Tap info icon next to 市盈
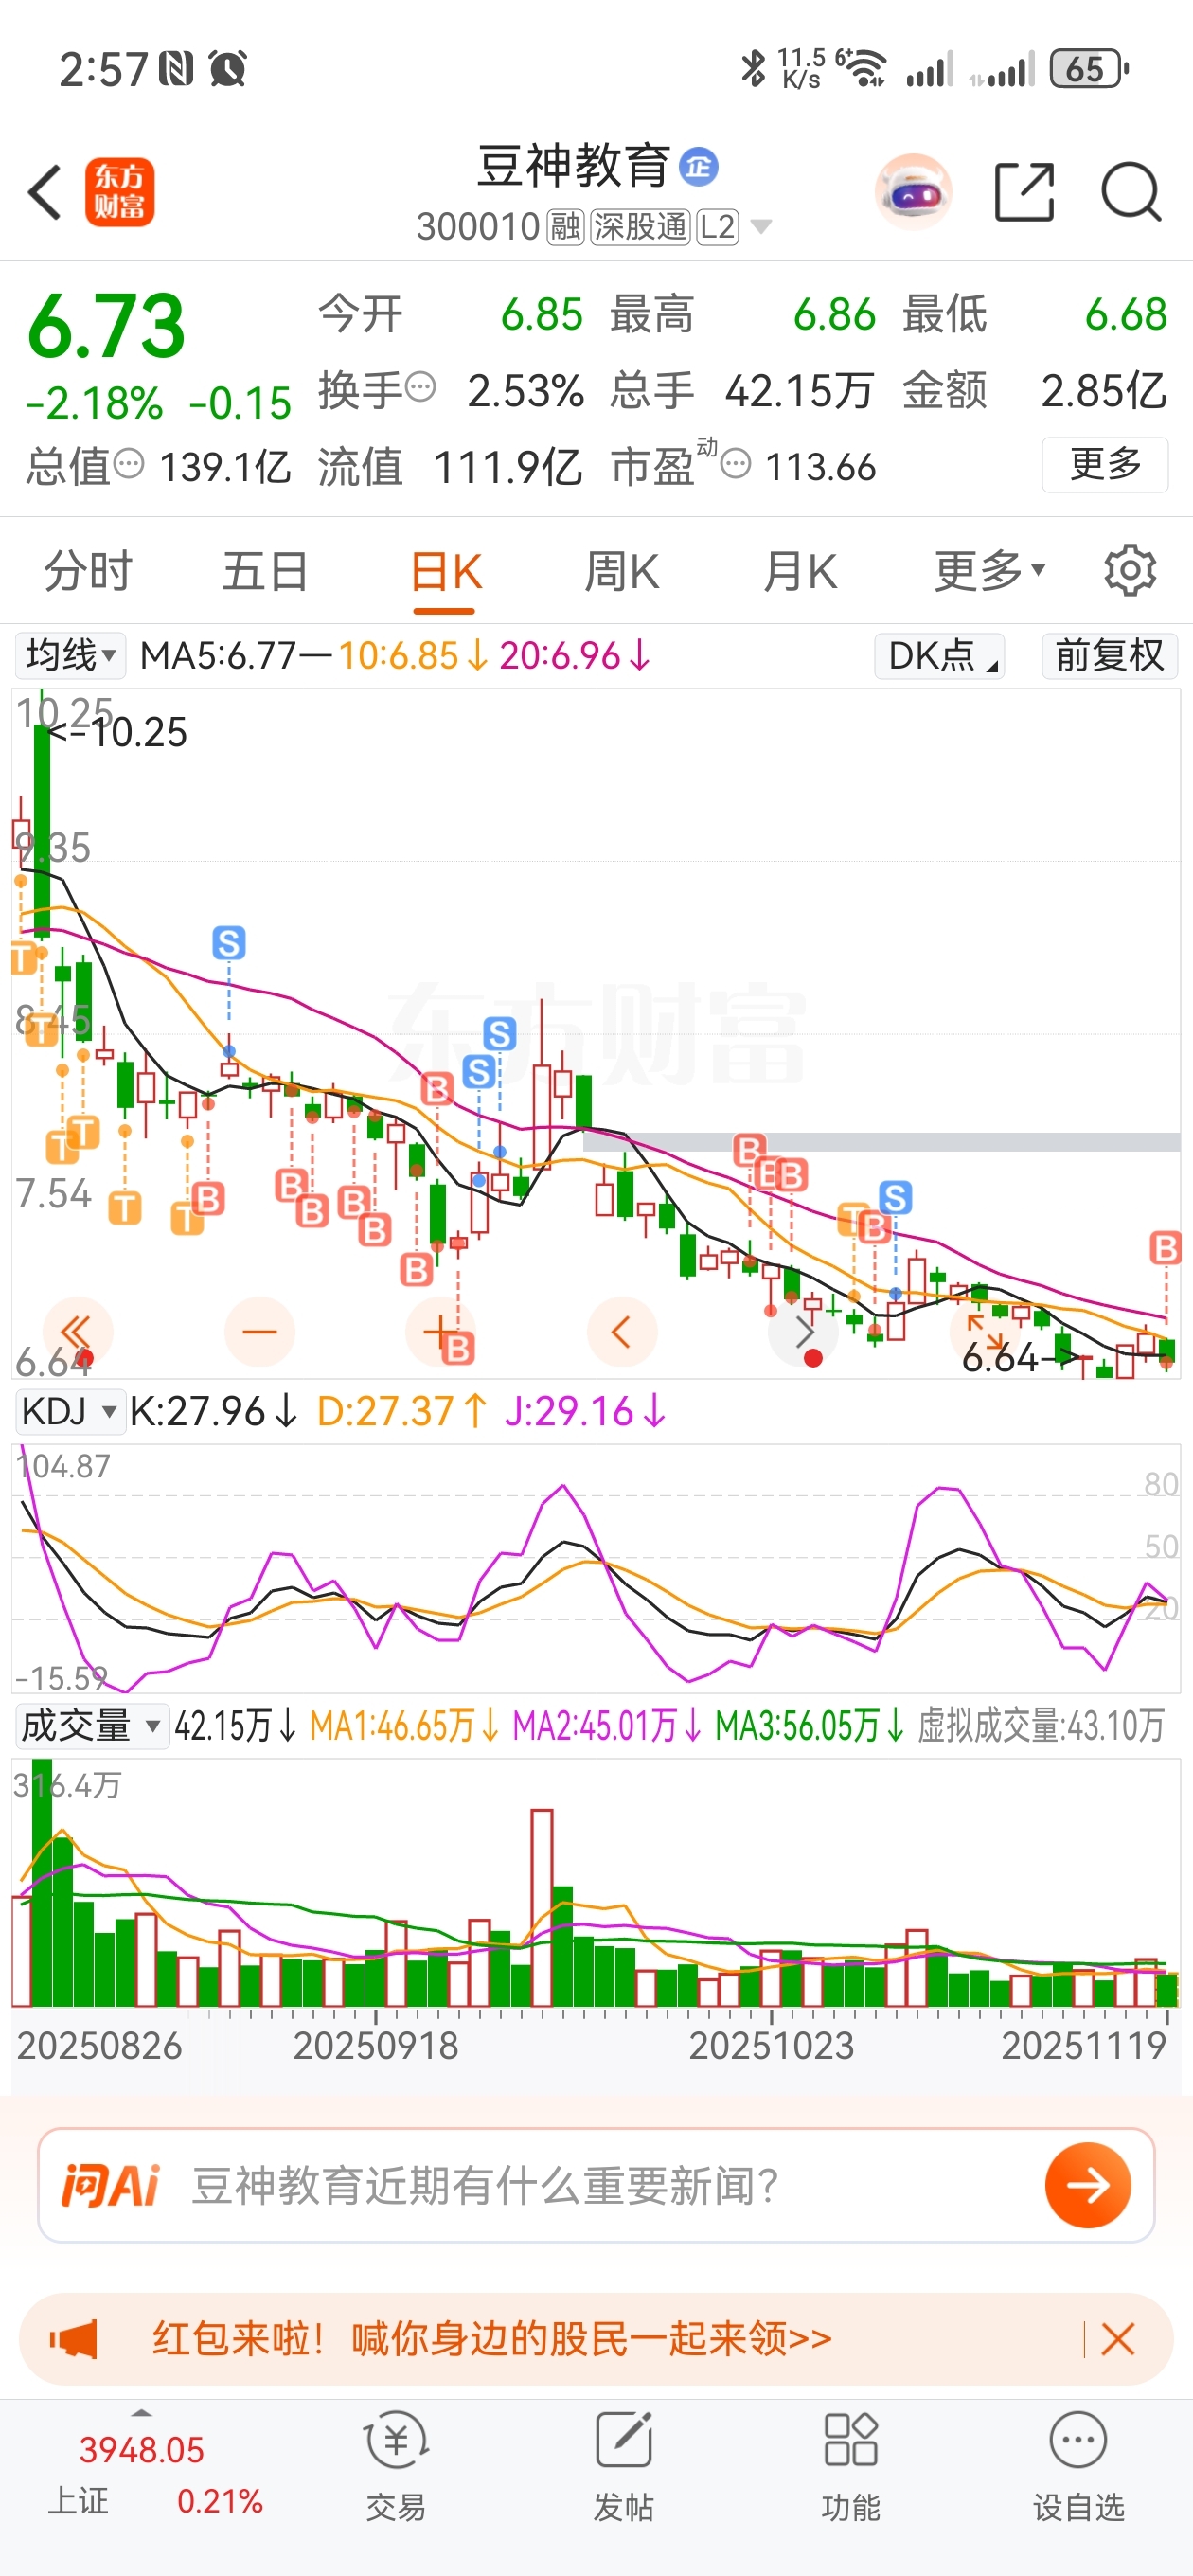This screenshot has width=1193, height=2576. 736,464
